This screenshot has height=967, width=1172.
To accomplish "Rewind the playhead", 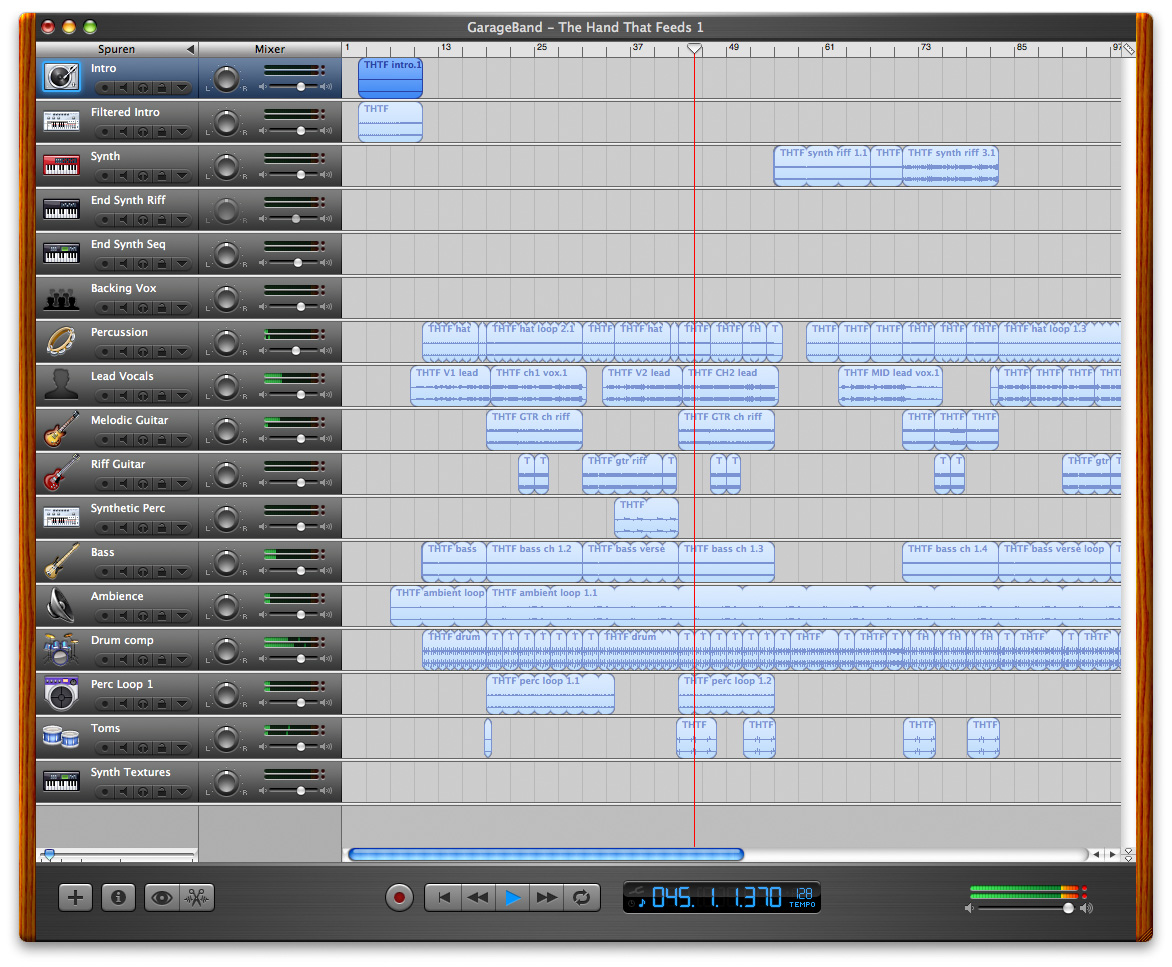I will (478, 898).
